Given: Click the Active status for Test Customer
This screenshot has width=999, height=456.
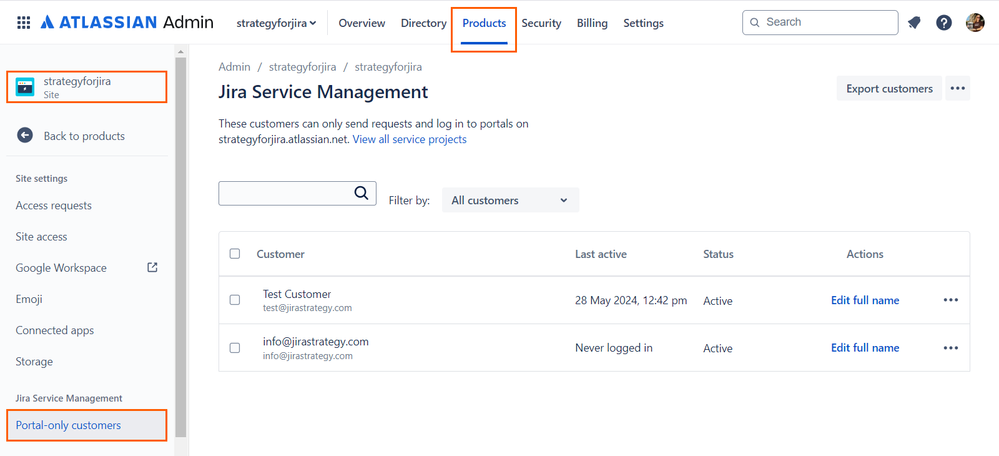Looking at the screenshot, I should [718, 301].
